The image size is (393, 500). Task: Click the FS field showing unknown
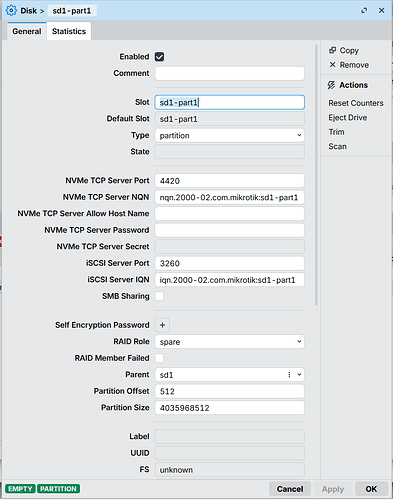tap(230, 470)
